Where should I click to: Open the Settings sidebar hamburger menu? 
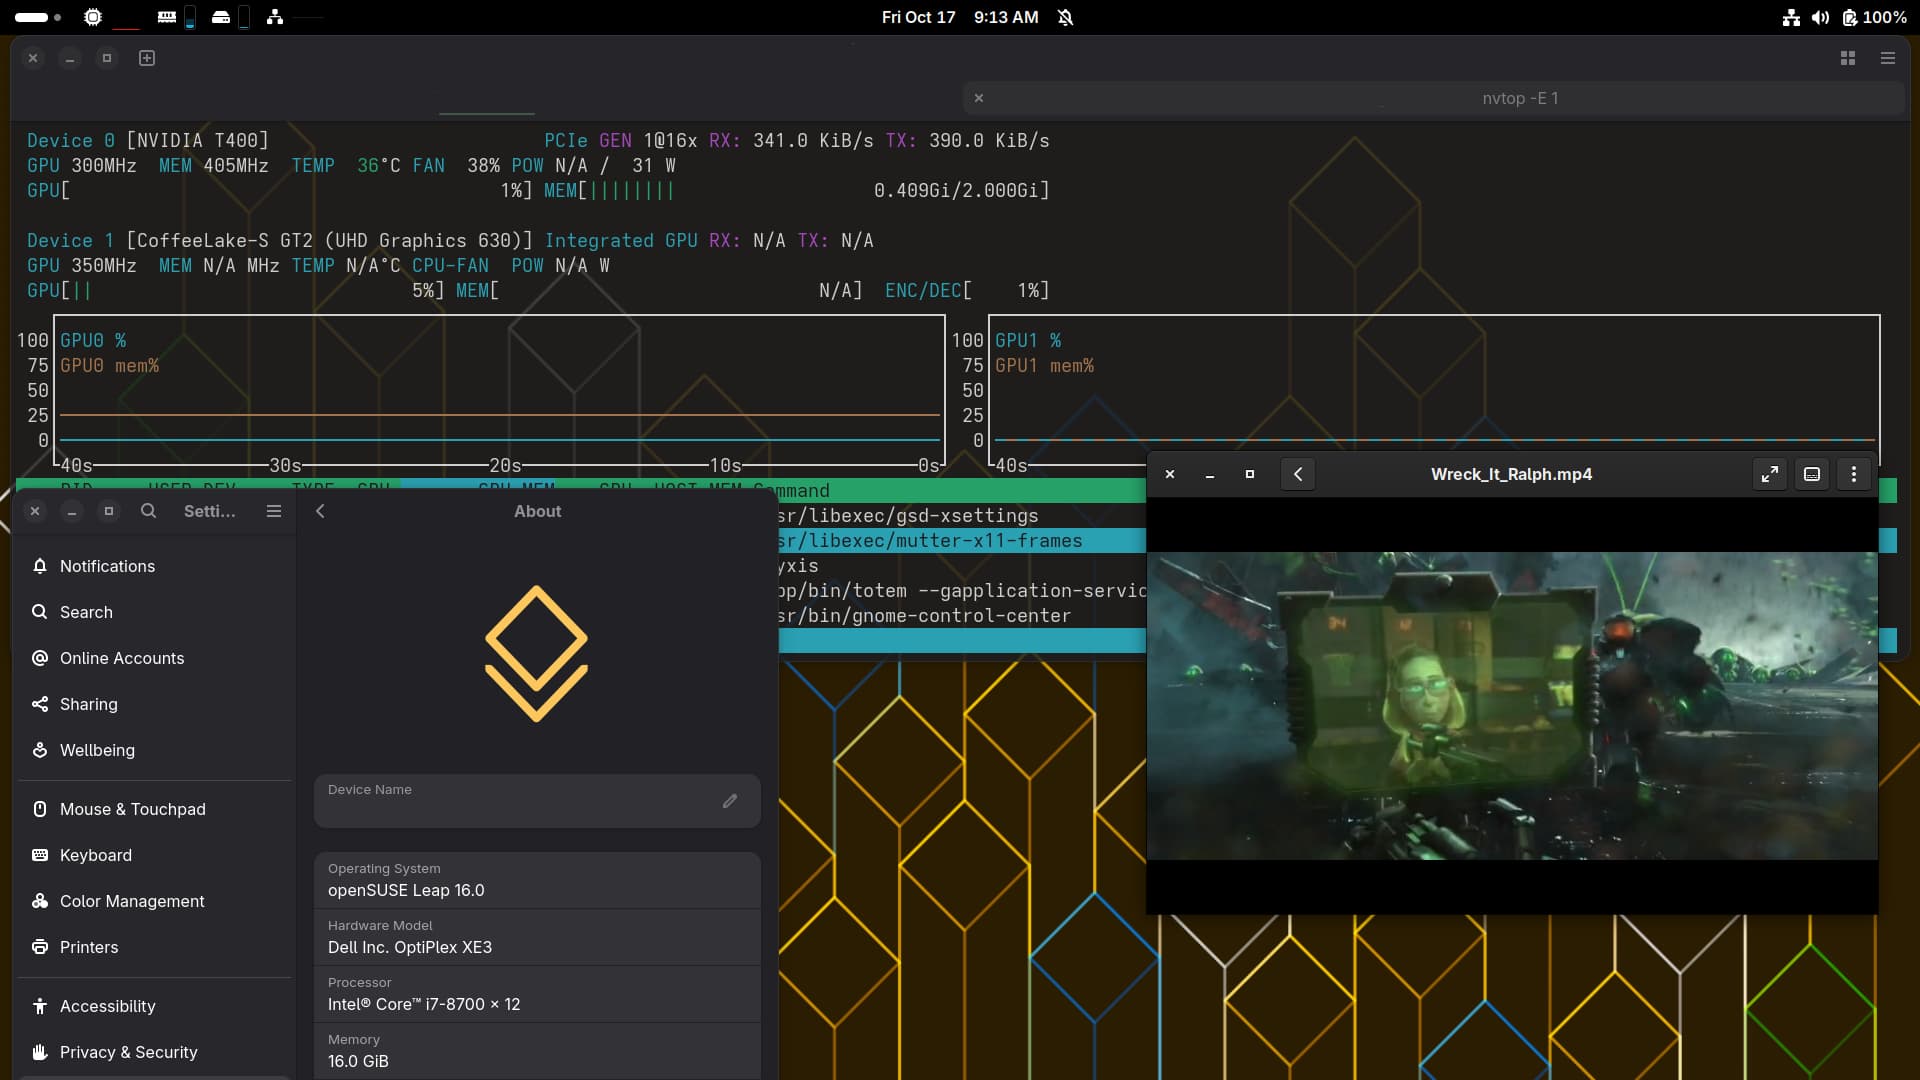[x=273, y=511]
